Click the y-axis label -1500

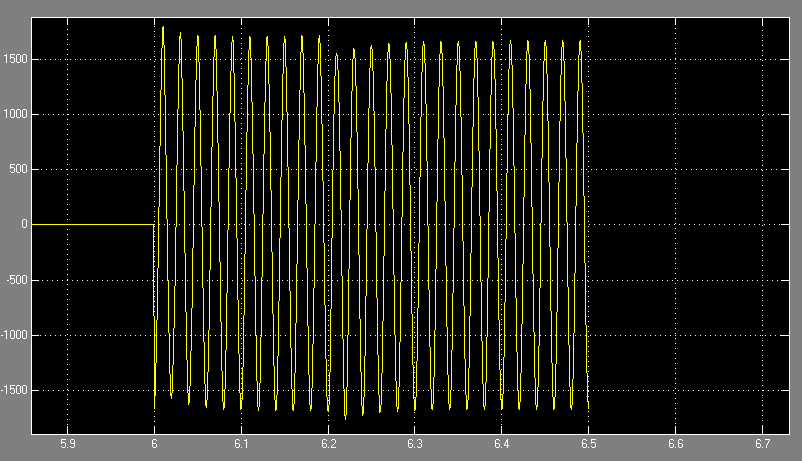pos(14,390)
